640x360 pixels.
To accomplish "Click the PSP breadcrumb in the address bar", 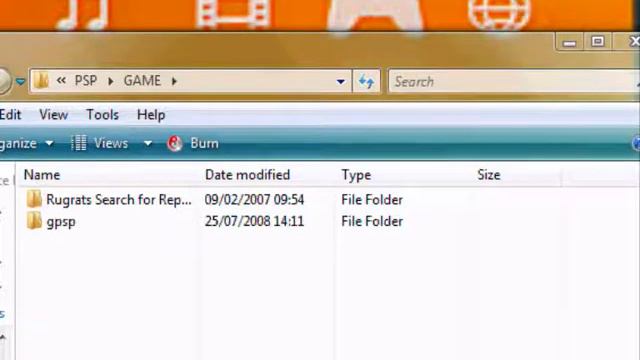I will (x=86, y=80).
